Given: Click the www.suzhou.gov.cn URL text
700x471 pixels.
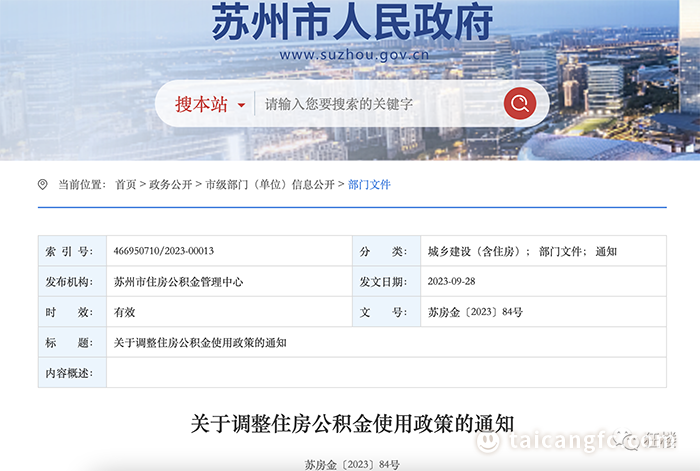Looking at the screenshot, I should (354, 55).
